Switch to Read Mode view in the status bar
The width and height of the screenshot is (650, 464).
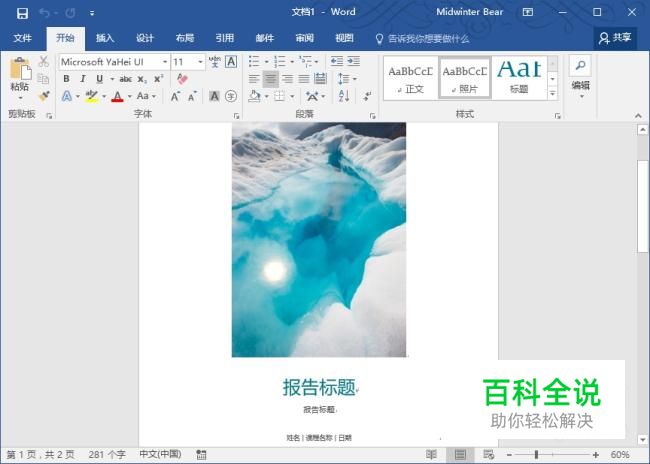tap(431, 454)
